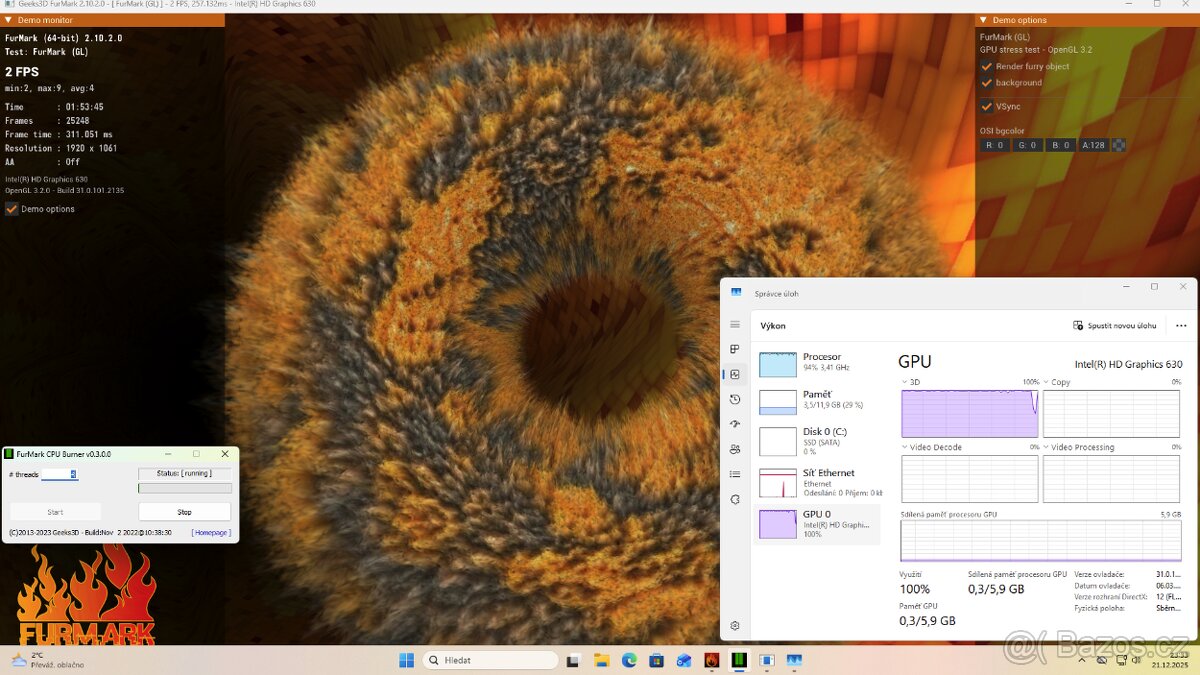Select Procesor in the performance list
Screen dimensions: 1200x675
tap(818, 363)
